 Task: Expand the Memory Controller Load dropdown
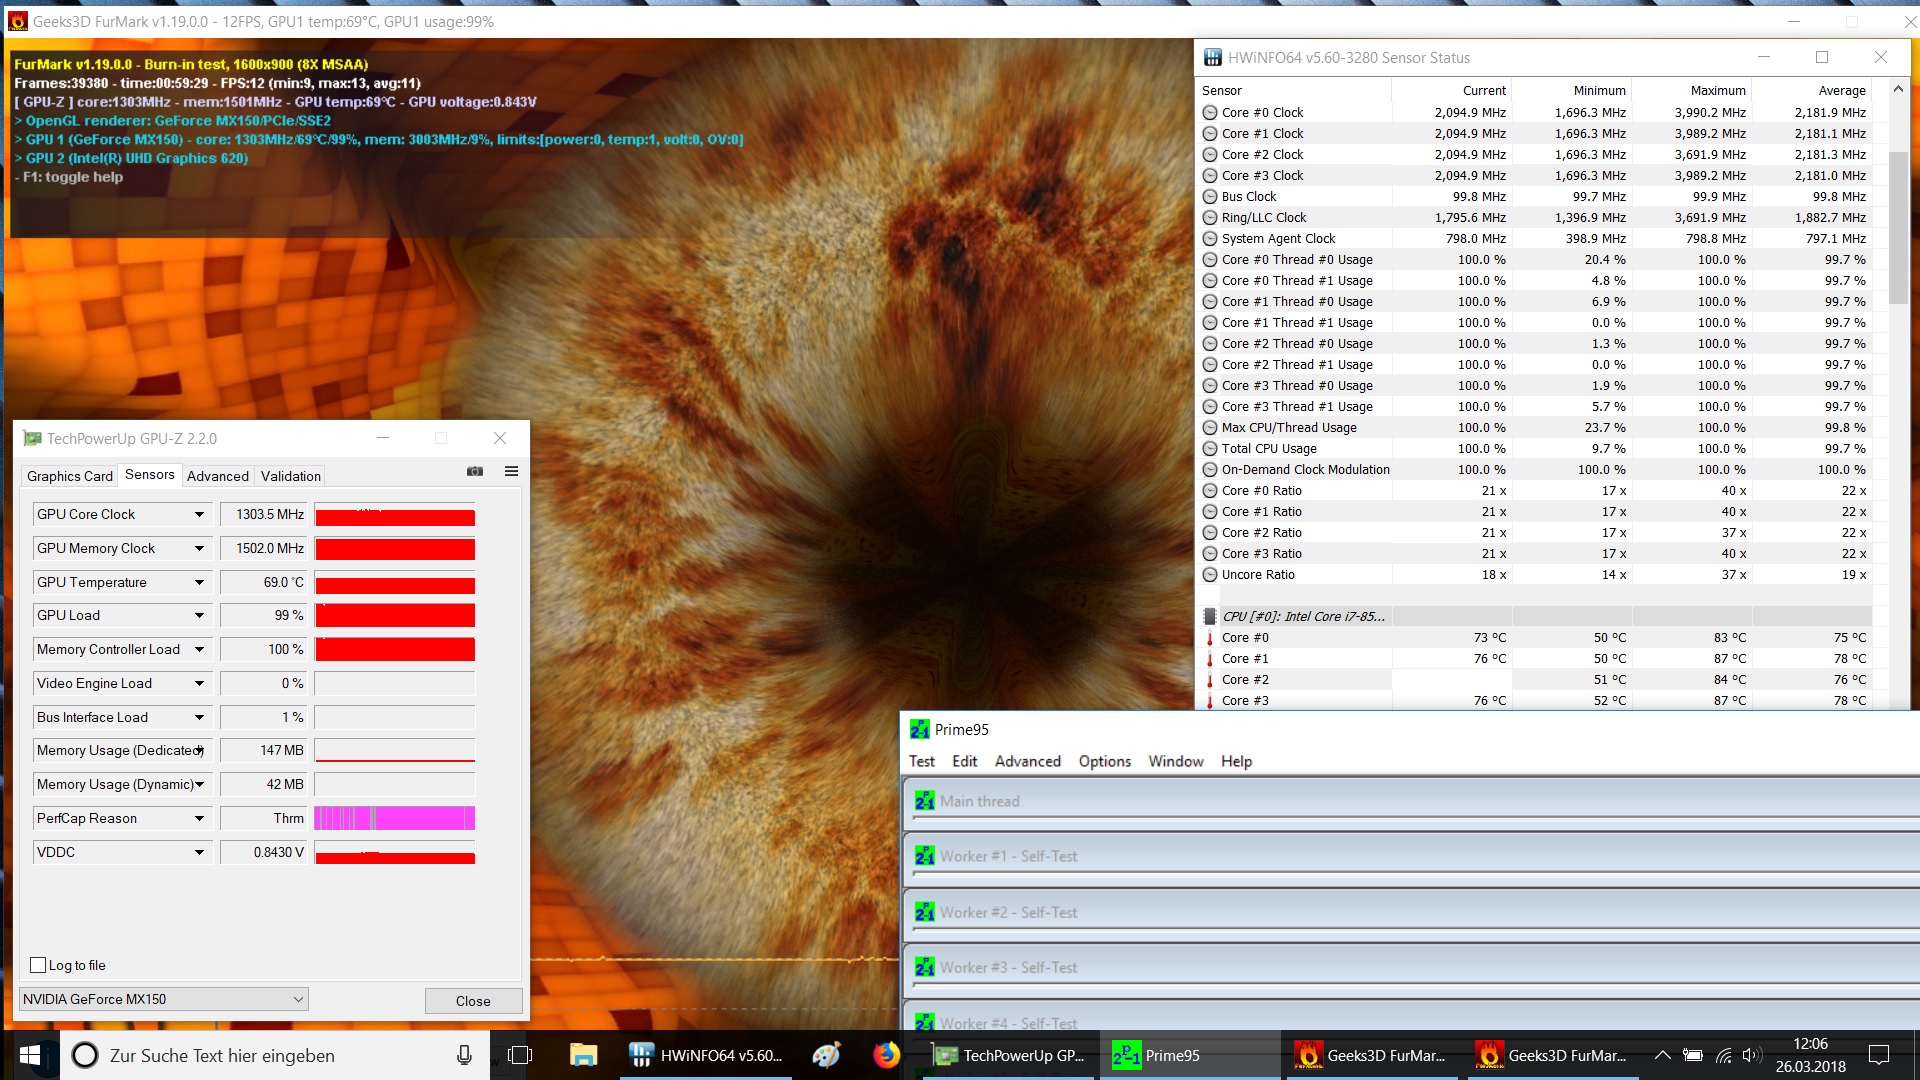pos(199,649)
